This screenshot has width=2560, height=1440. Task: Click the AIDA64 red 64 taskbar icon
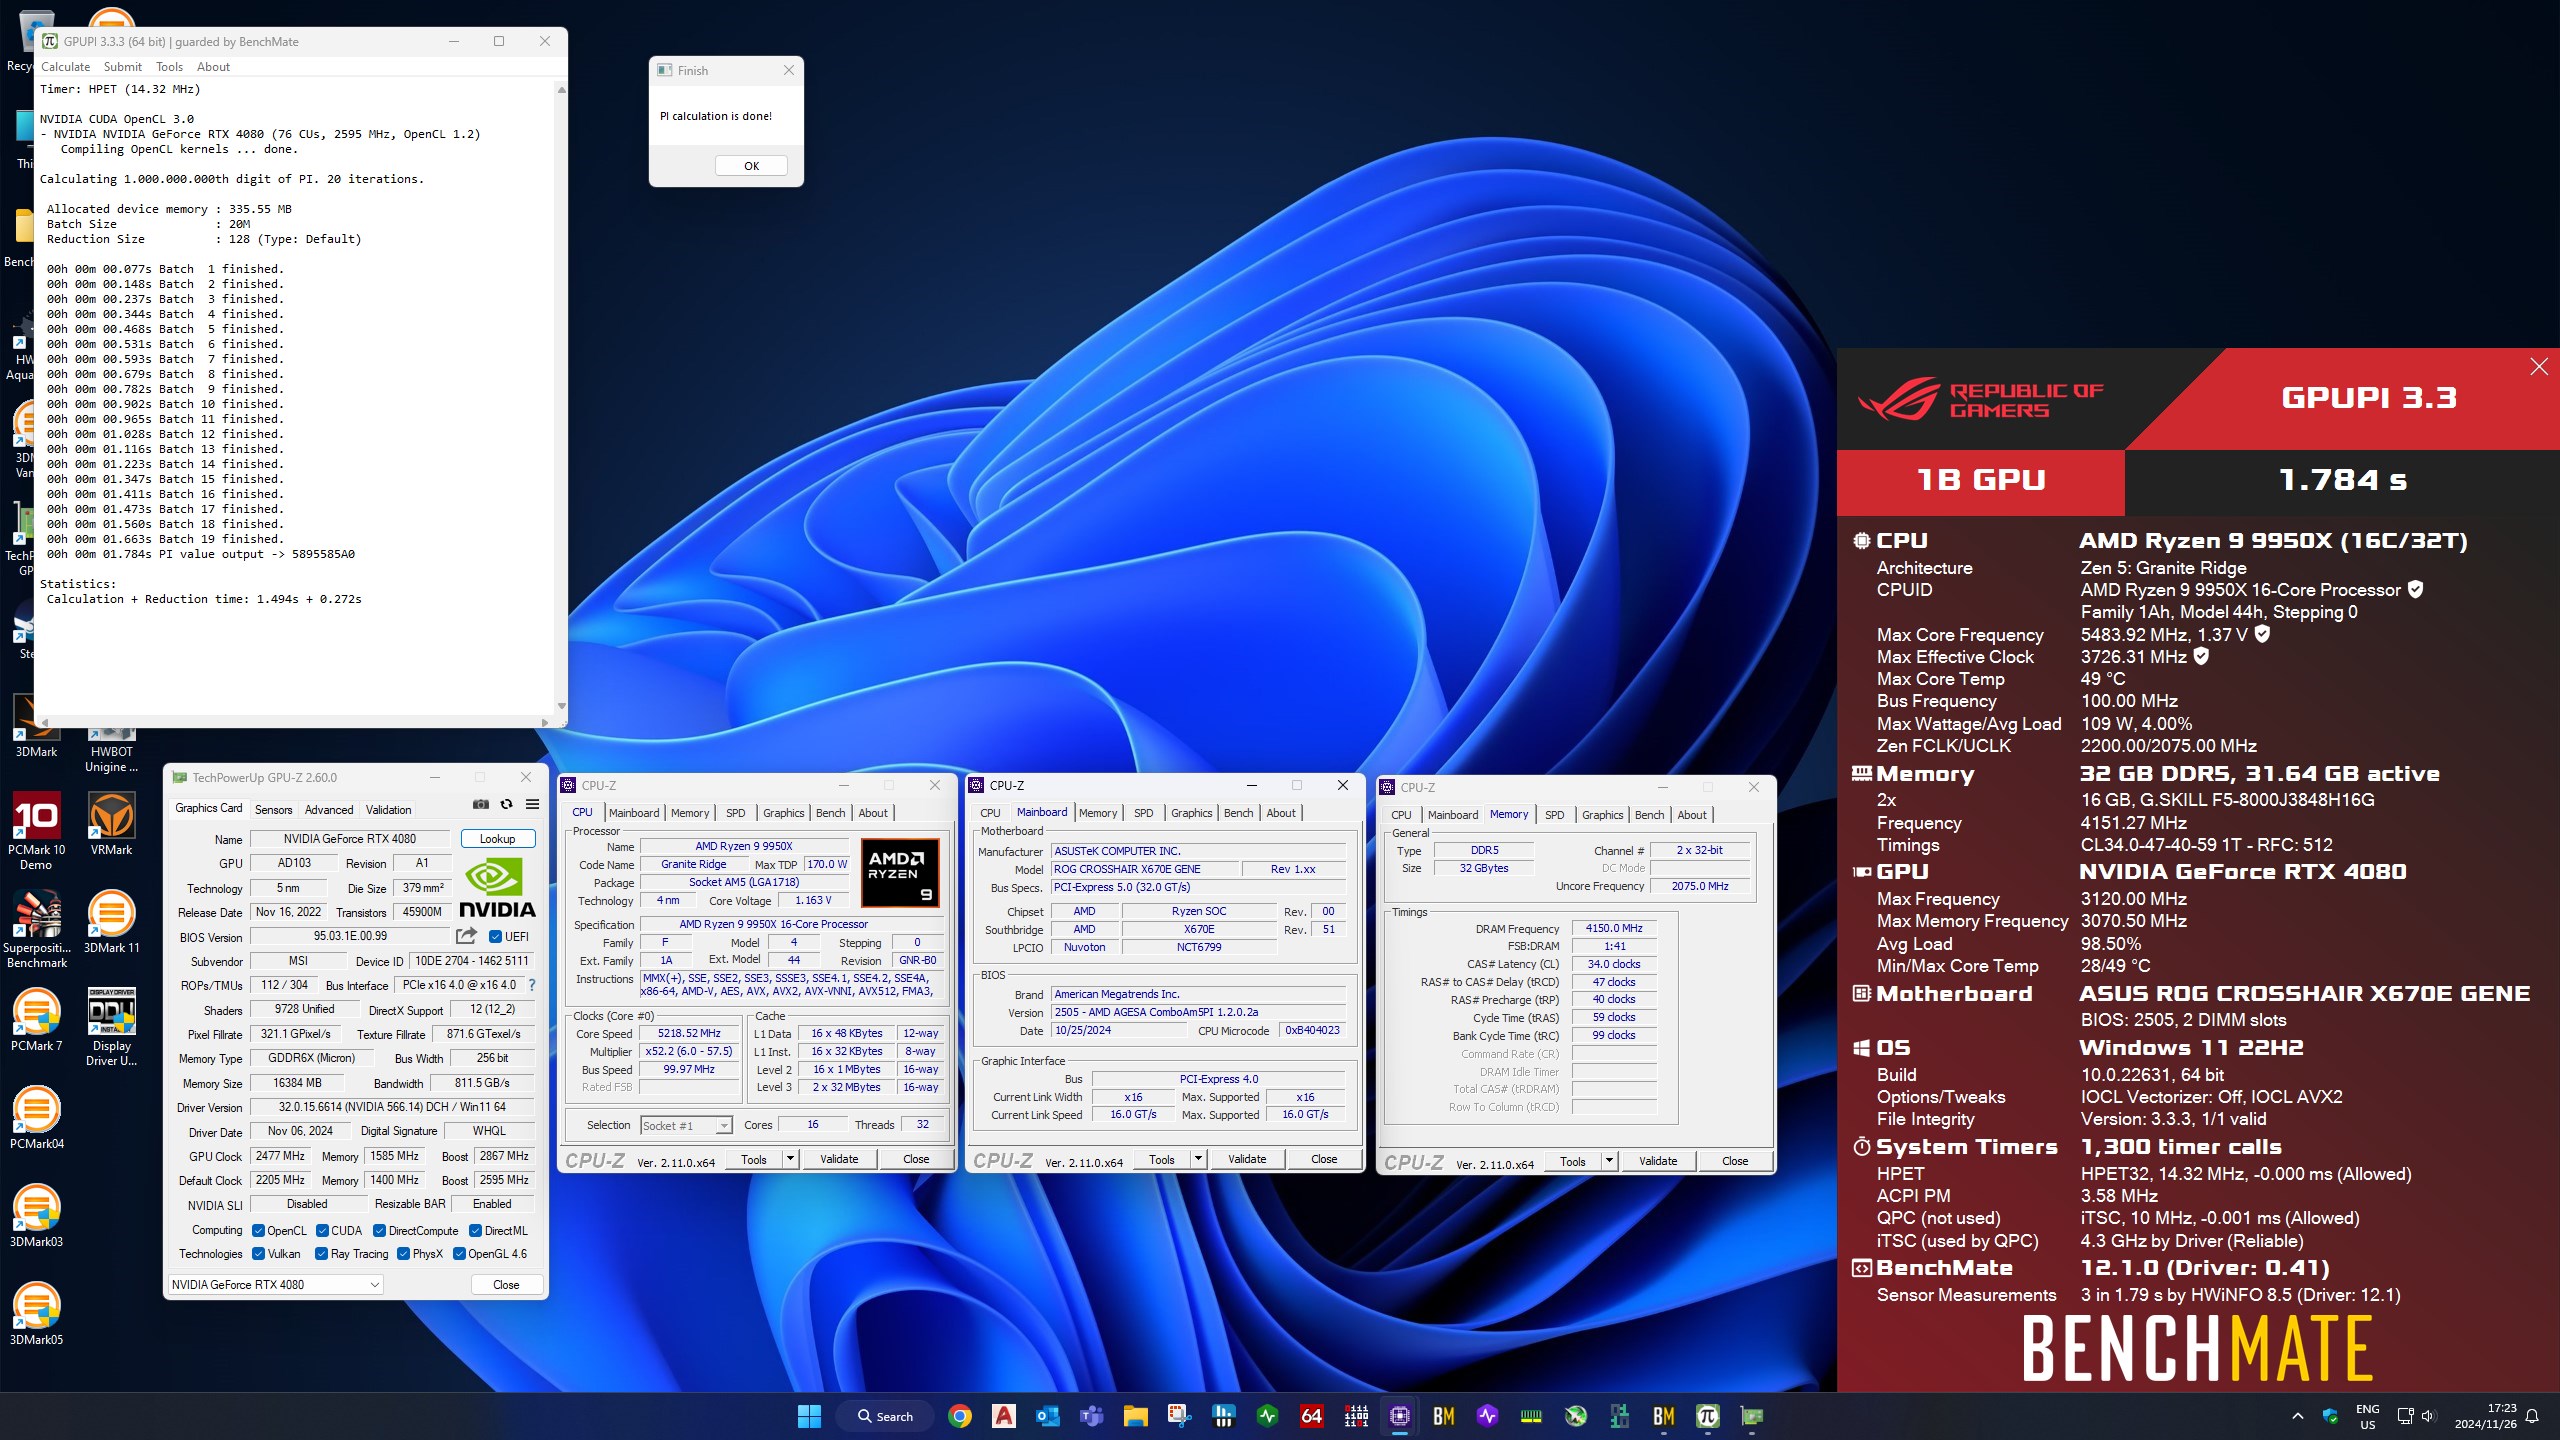point(1311,1416)
